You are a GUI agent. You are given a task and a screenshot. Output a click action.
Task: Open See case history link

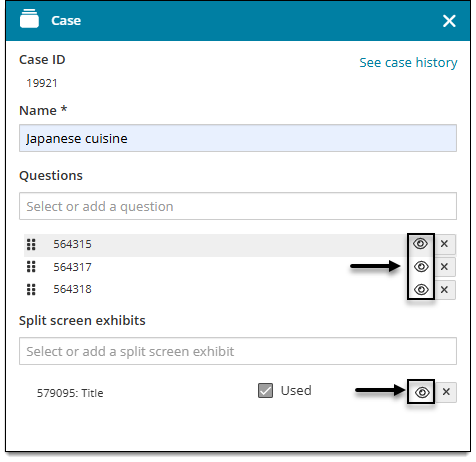coord(408,63)
